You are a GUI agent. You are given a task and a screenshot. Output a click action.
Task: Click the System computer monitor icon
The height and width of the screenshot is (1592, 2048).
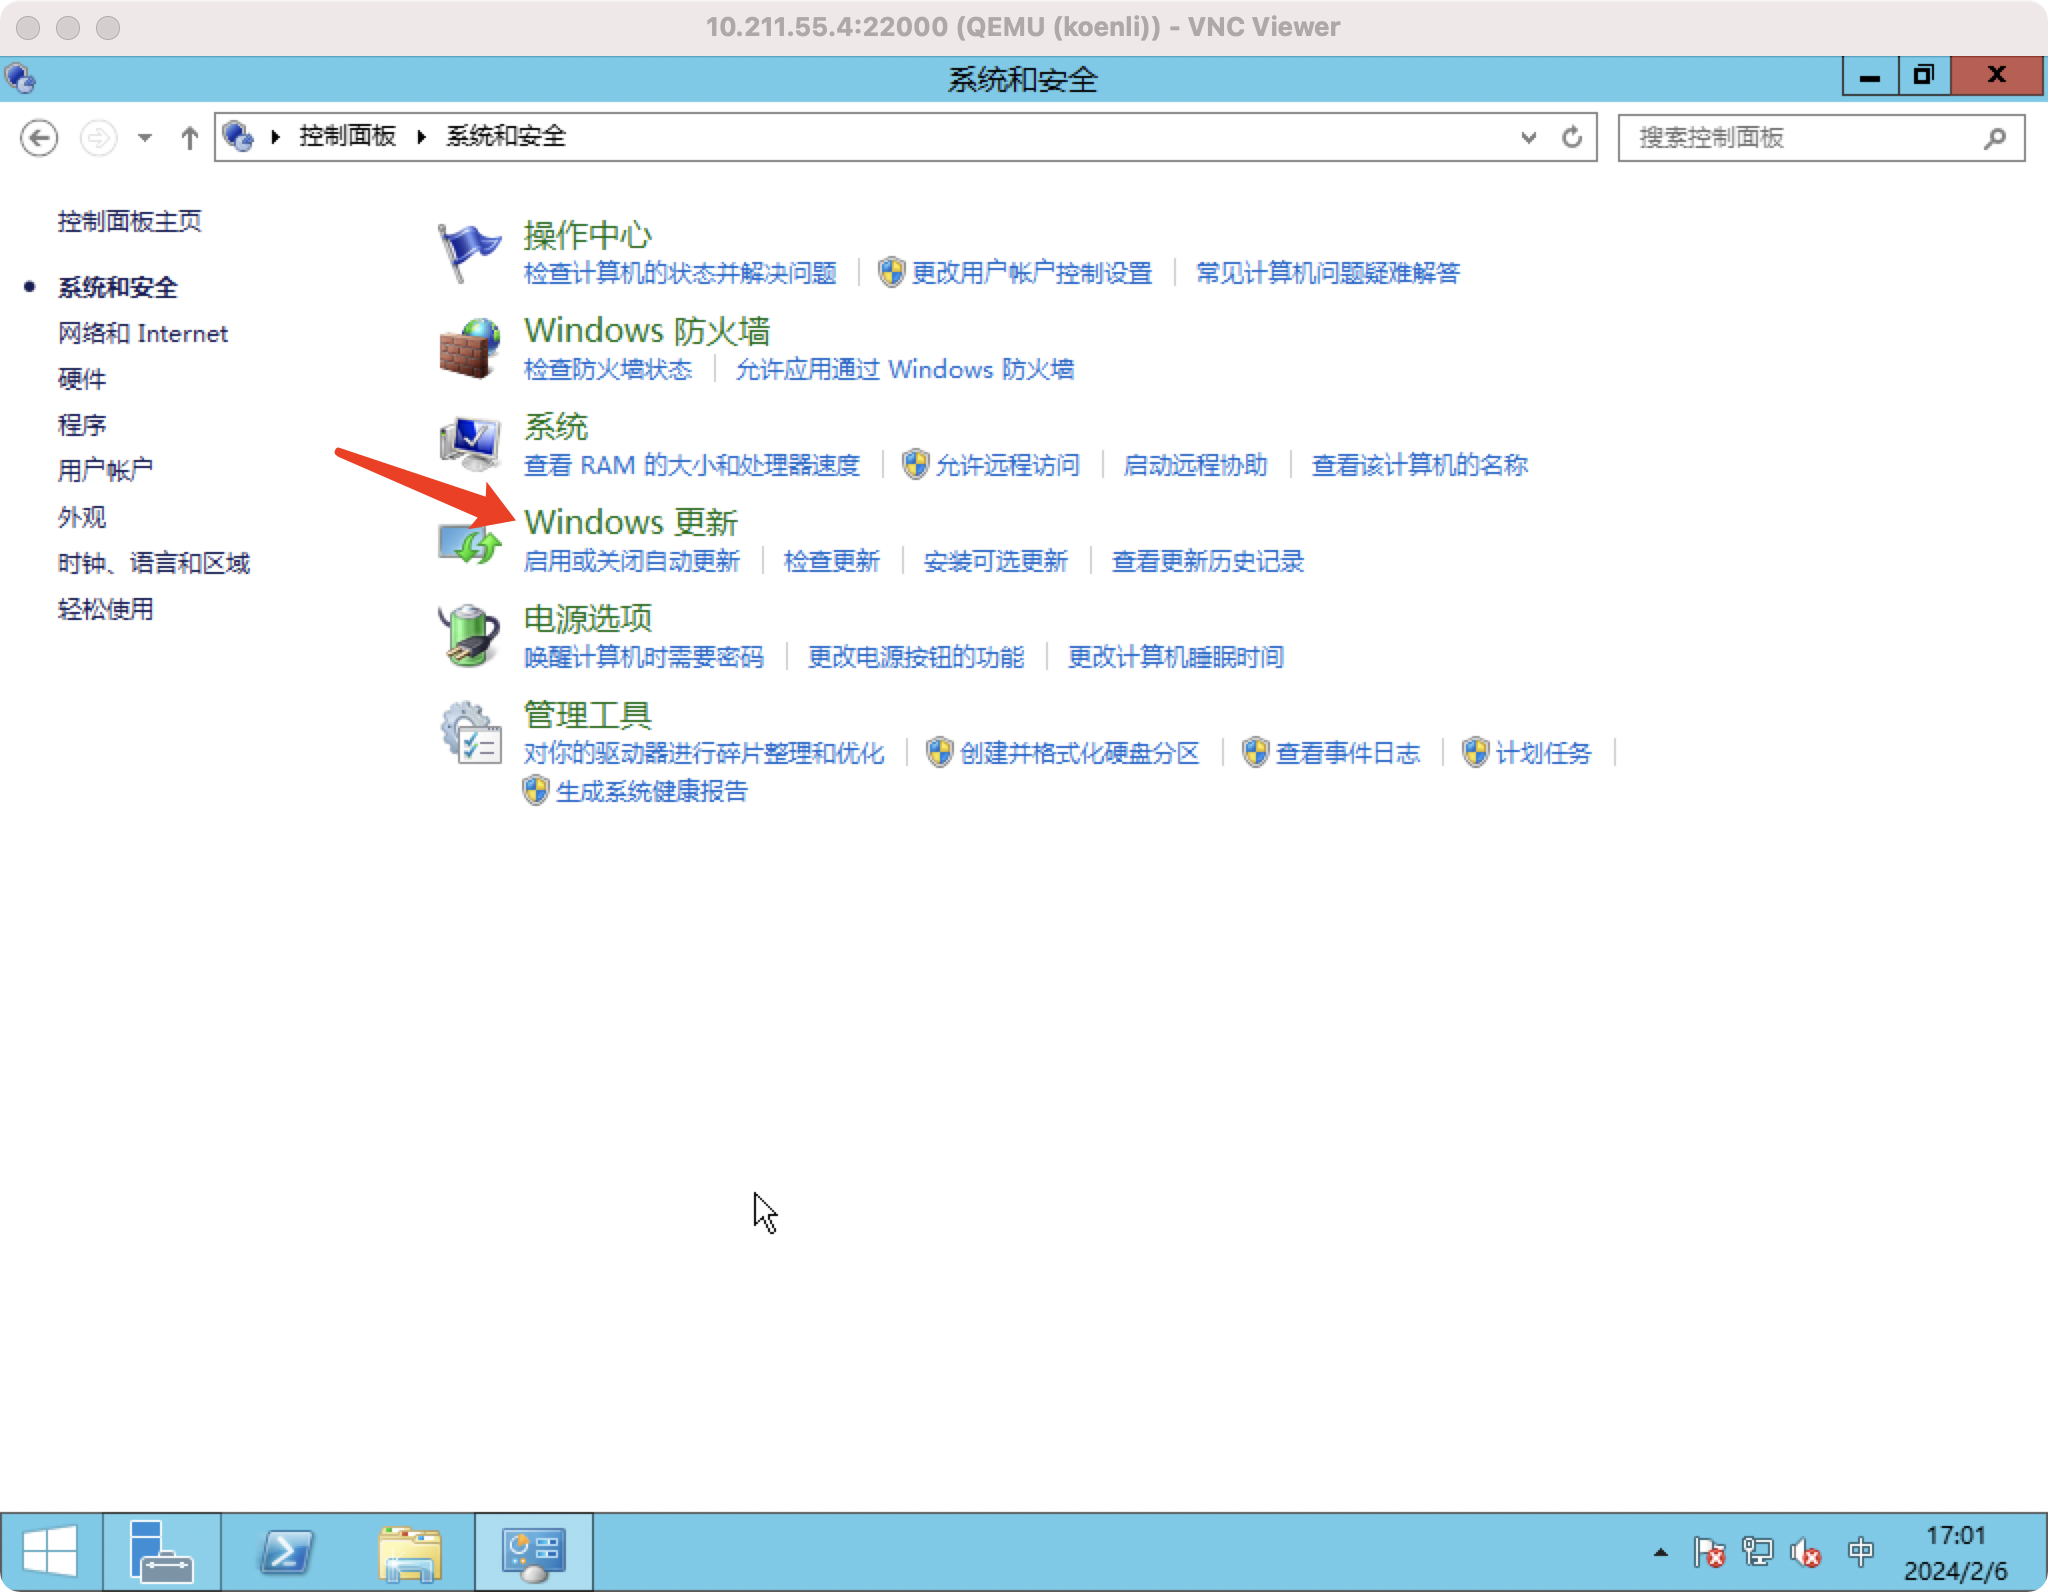click(x=468, y=444)
